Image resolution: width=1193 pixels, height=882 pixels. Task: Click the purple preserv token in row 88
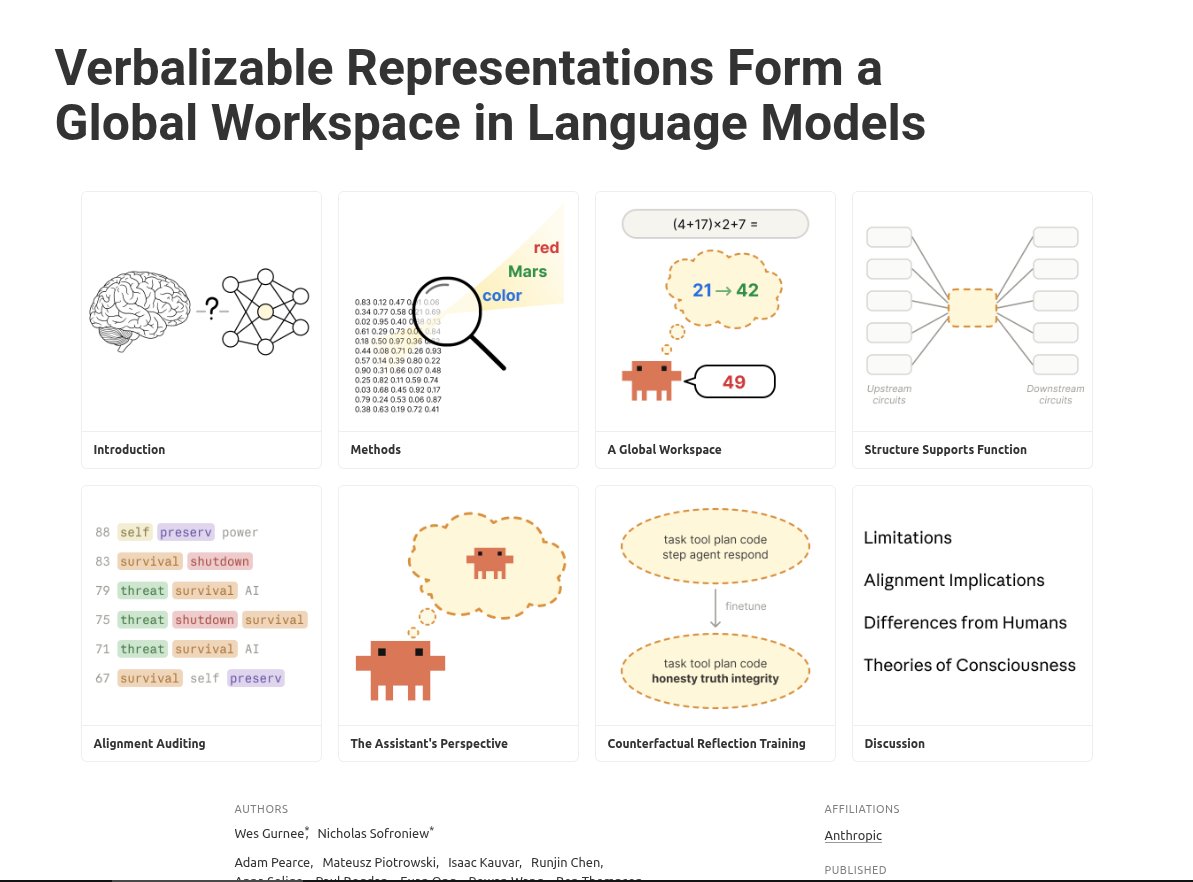[186, 532]
